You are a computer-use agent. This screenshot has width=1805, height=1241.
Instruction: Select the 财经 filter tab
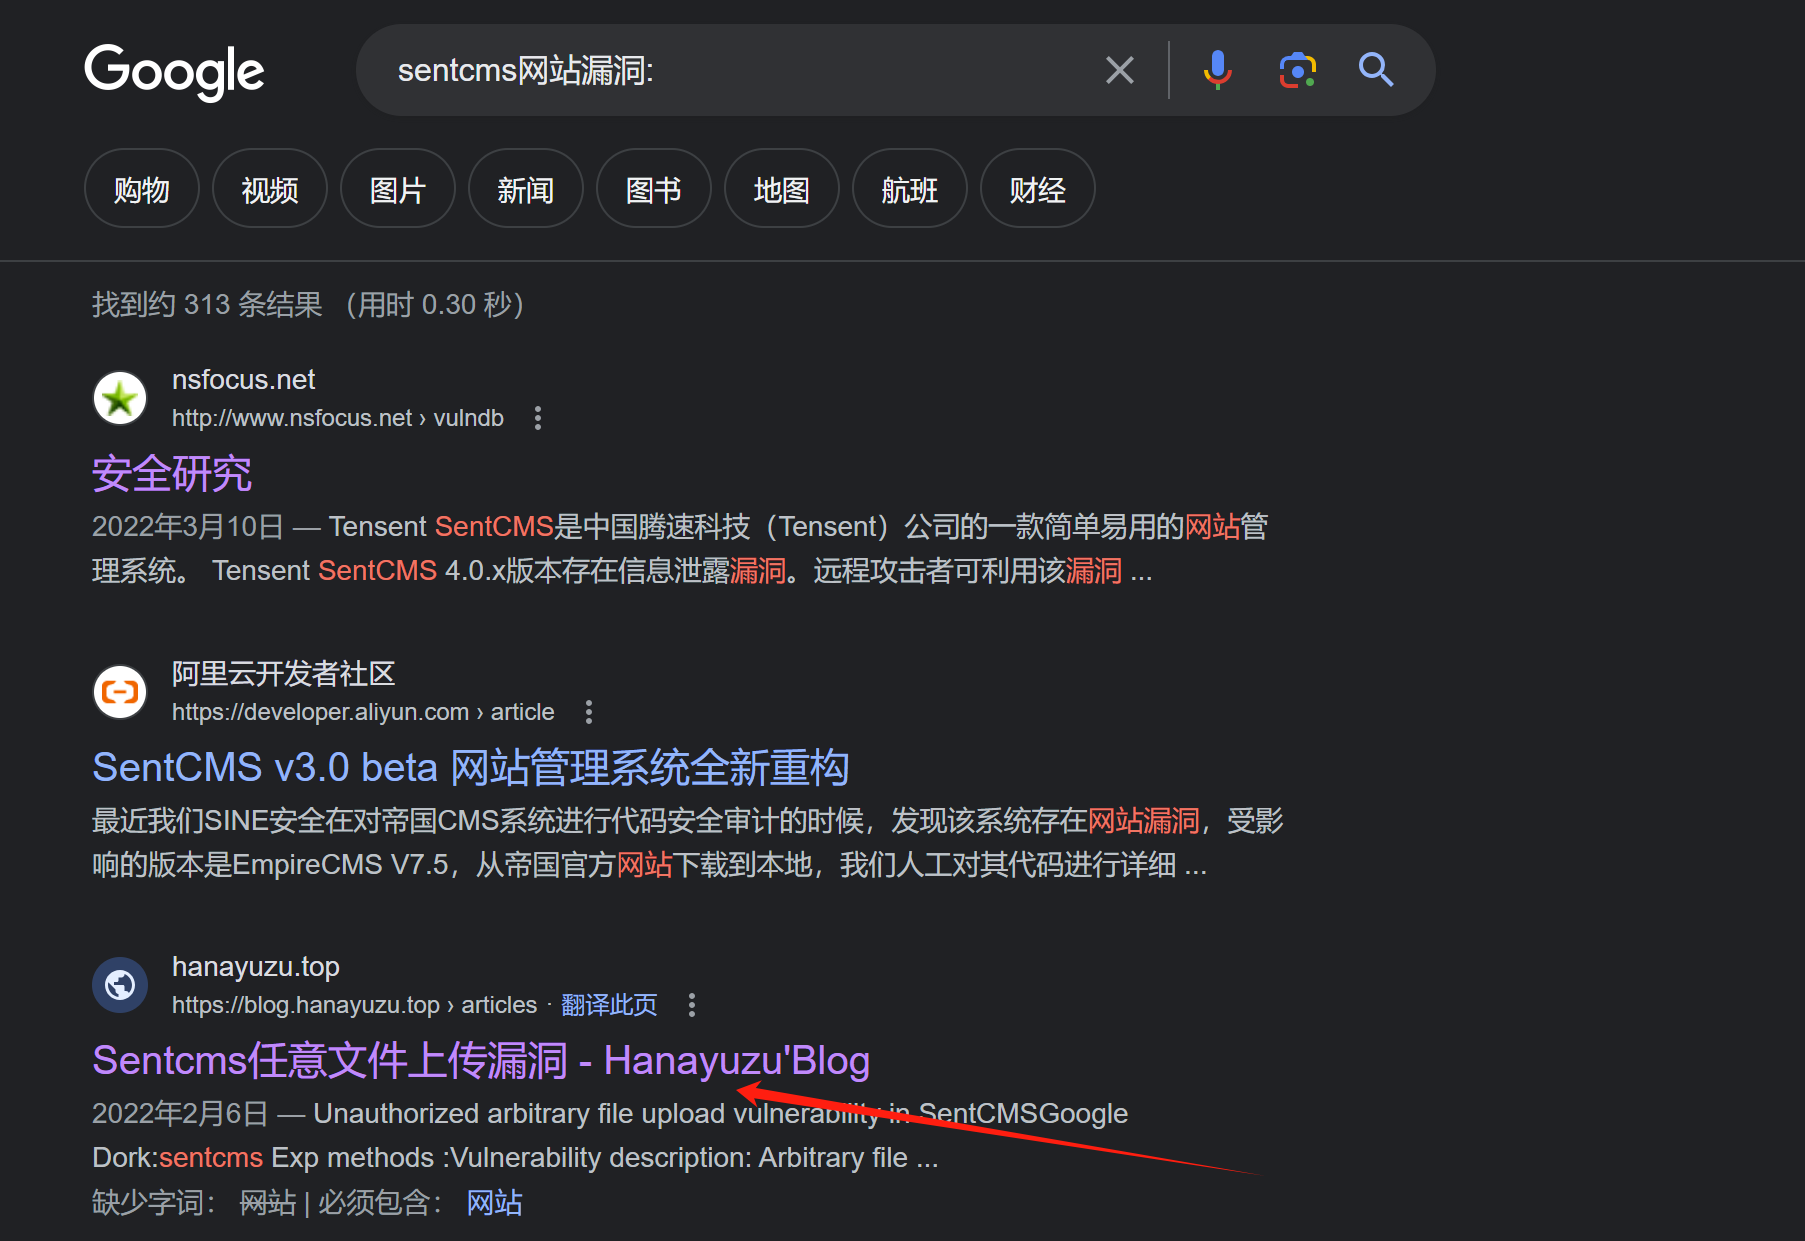[x=1038, y=189]
